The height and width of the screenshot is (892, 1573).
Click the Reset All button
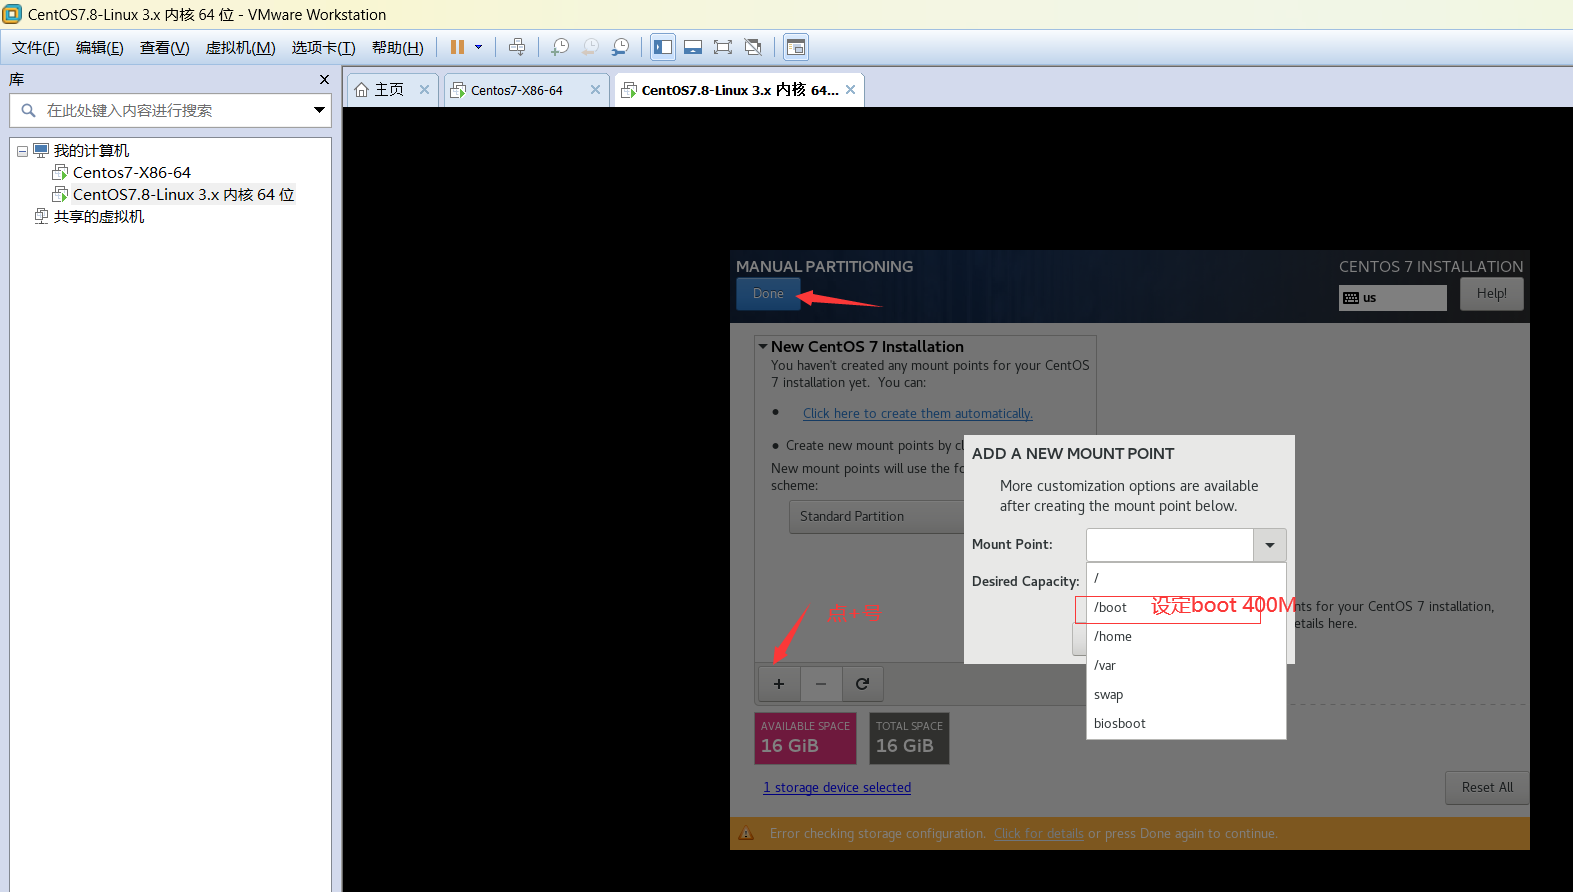click(1487, 788)
